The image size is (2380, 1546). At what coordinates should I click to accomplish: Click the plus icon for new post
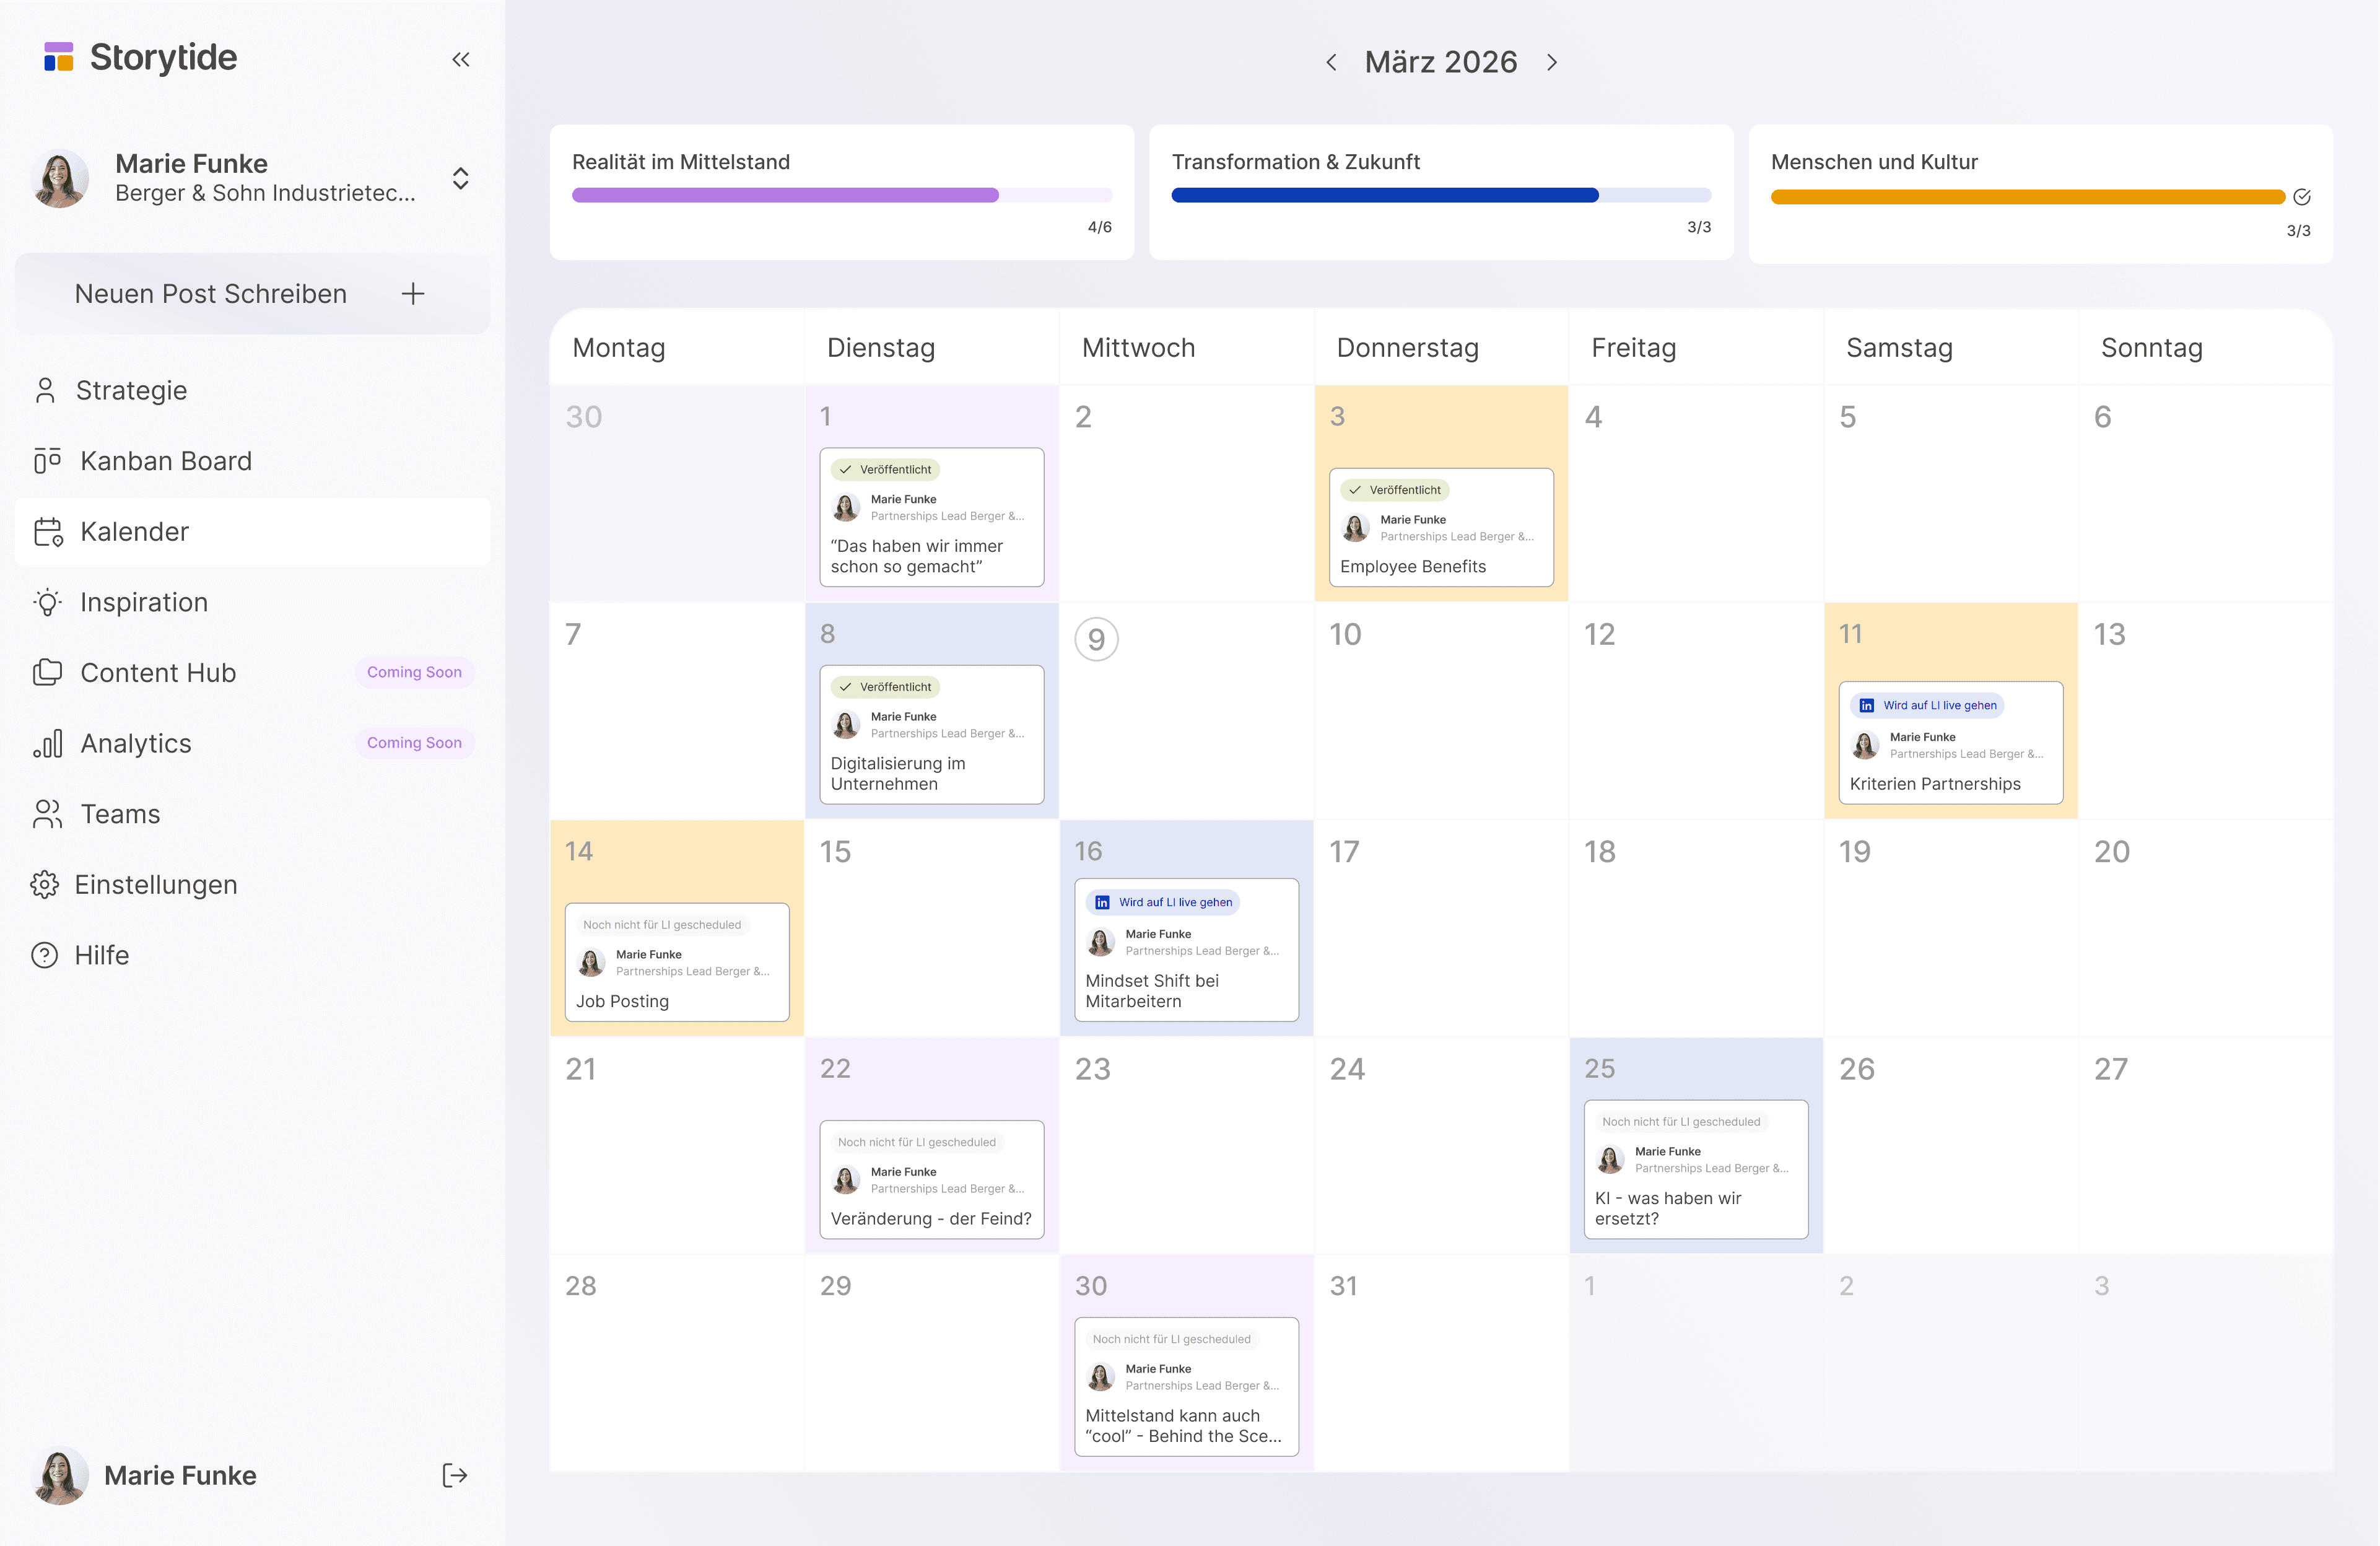click(x=413, y=294)
